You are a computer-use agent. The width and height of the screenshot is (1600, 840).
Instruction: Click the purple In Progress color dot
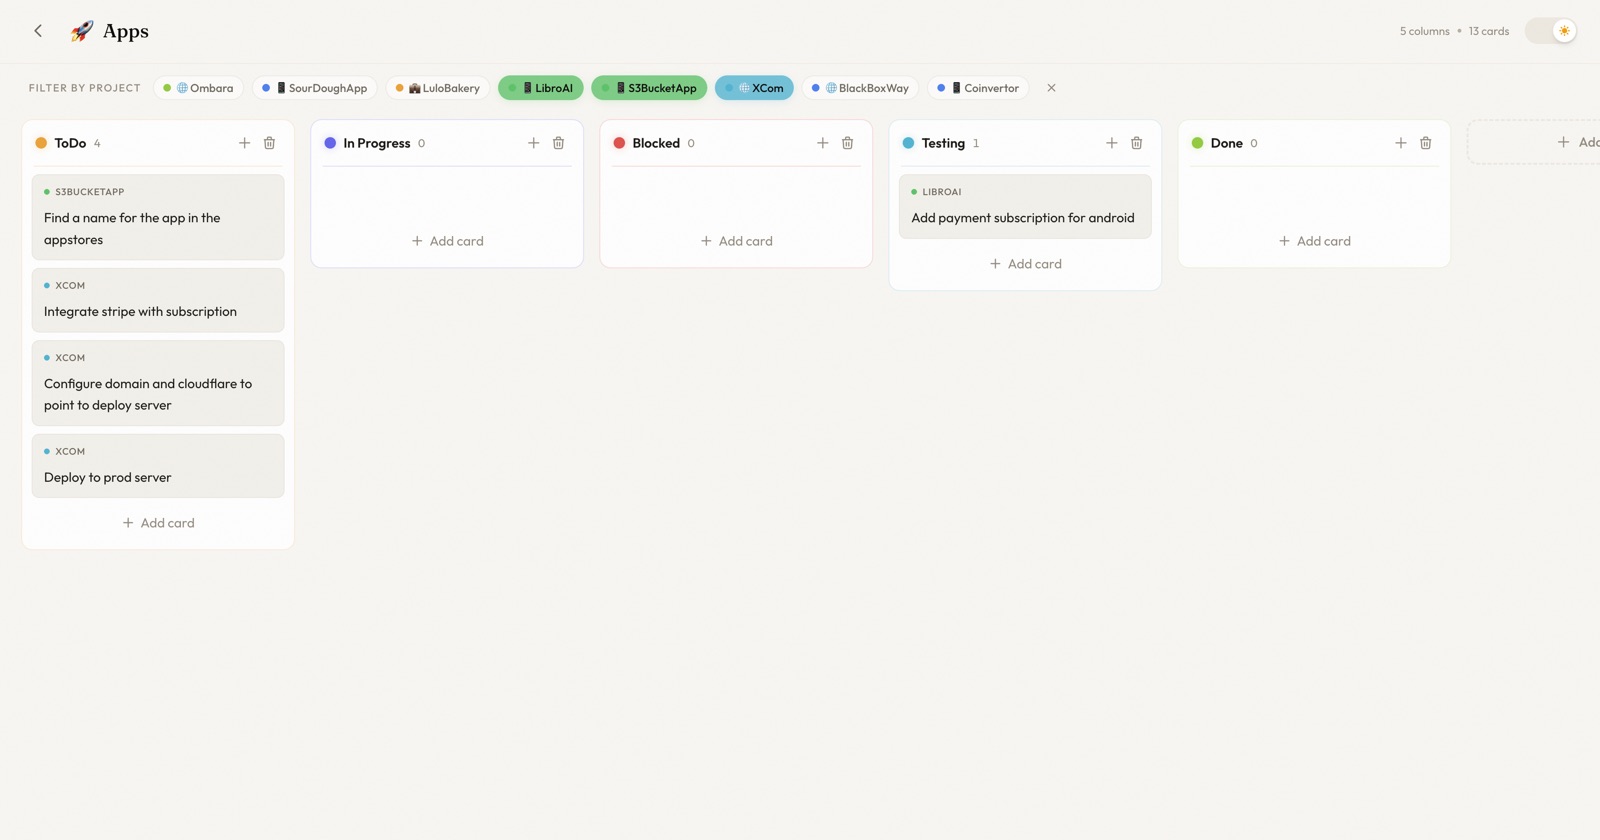[x=330, y=143]
